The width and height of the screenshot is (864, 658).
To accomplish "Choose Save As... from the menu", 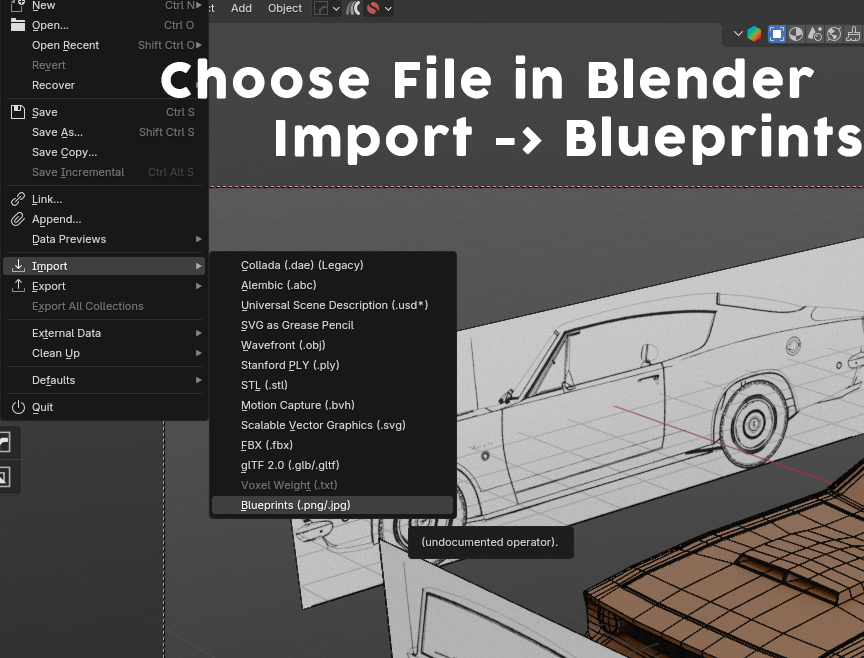I will tap(57, 132).
